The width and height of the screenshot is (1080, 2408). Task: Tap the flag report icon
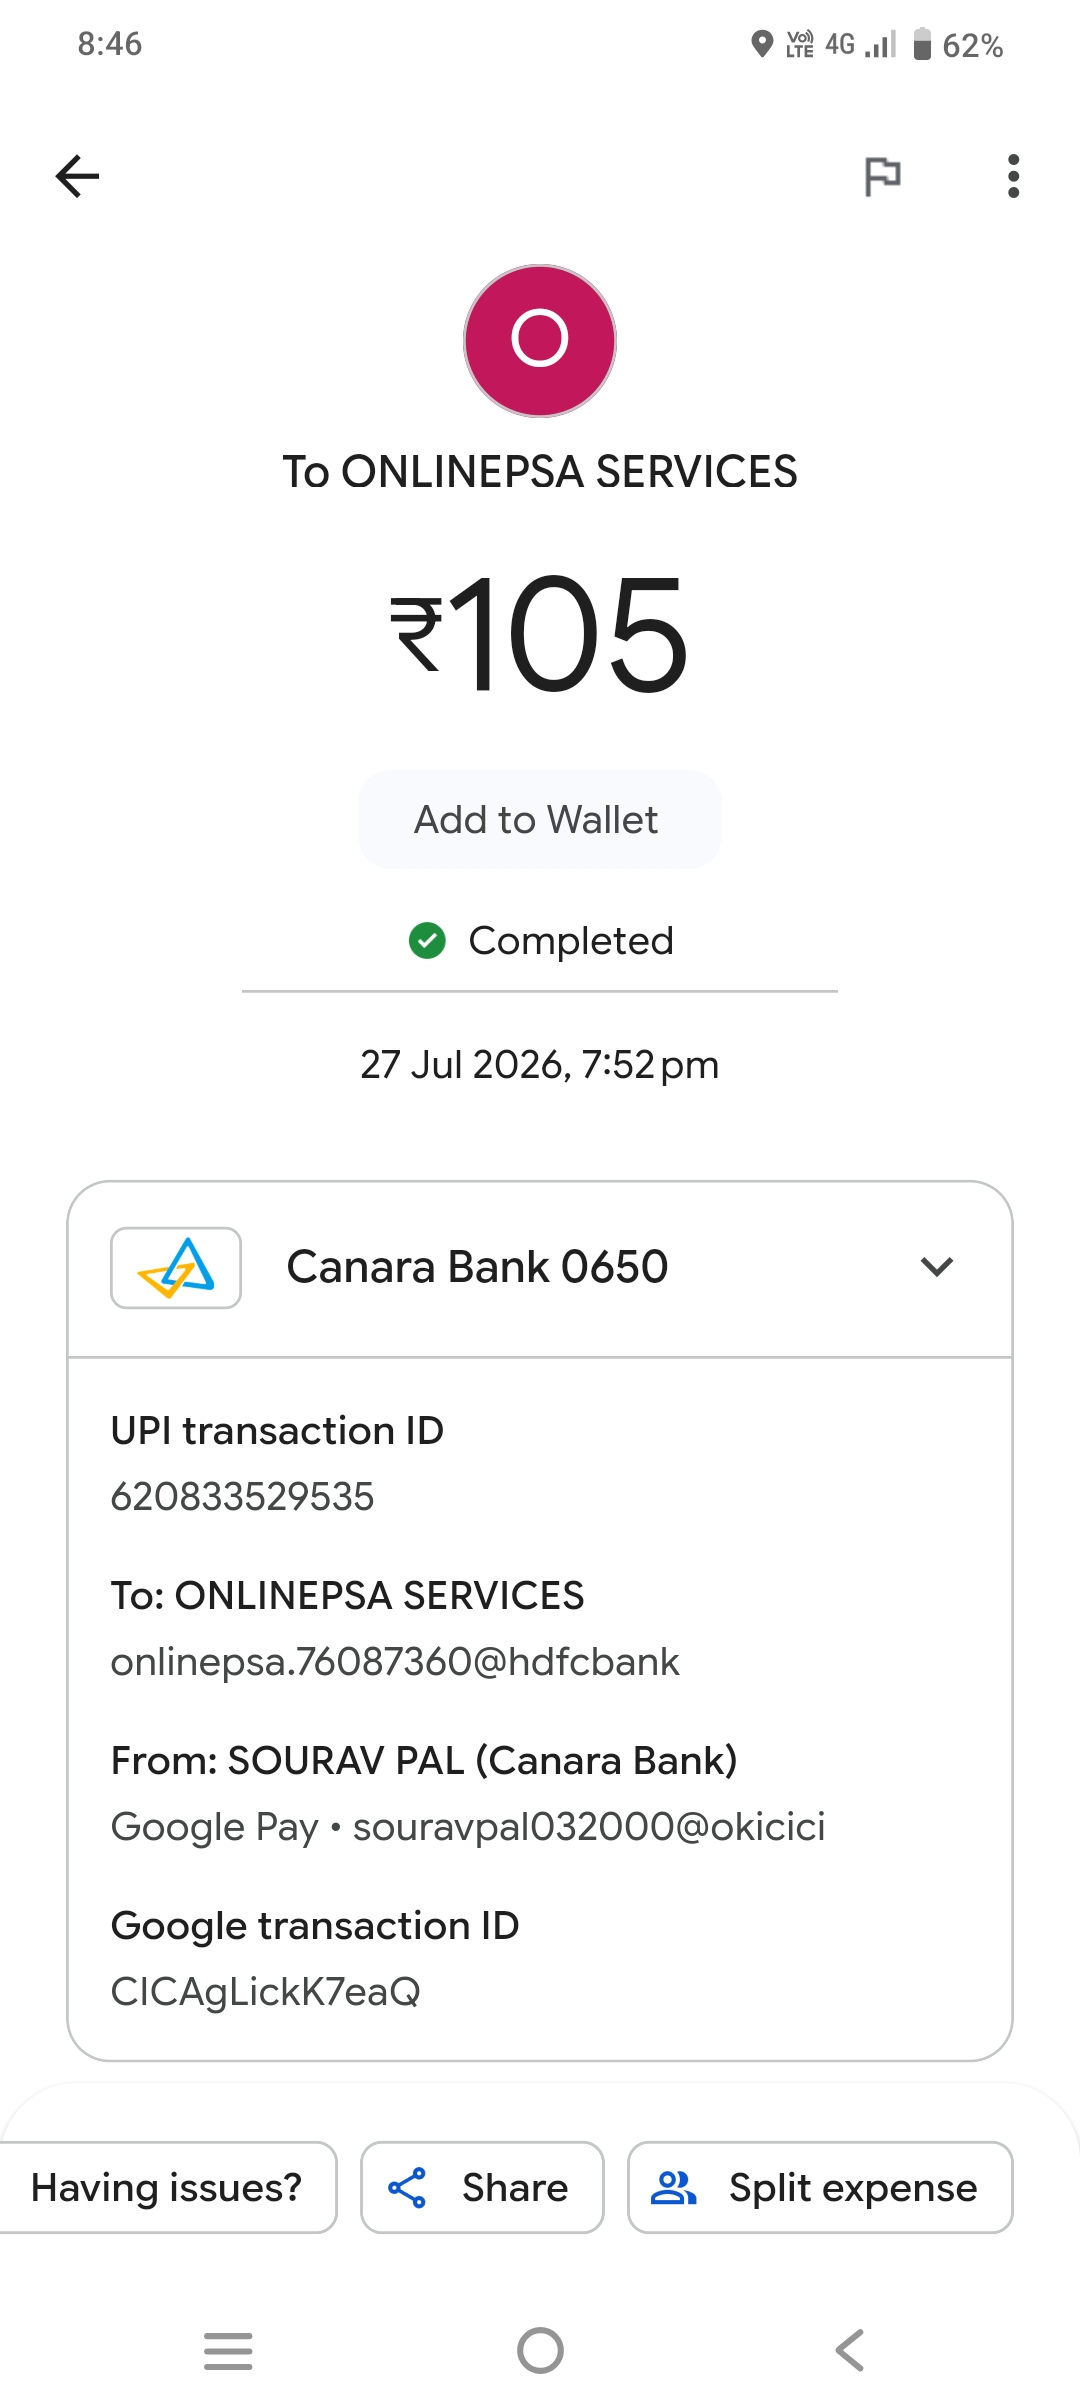coord(882,177)
